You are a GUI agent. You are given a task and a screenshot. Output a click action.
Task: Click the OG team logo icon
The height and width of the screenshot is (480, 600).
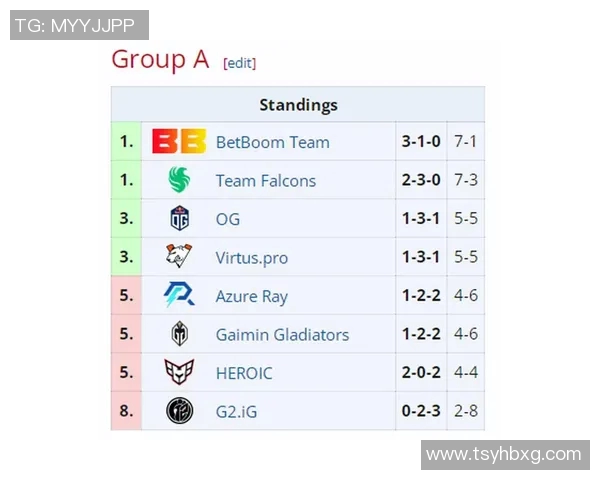click(x=179, y=219)
